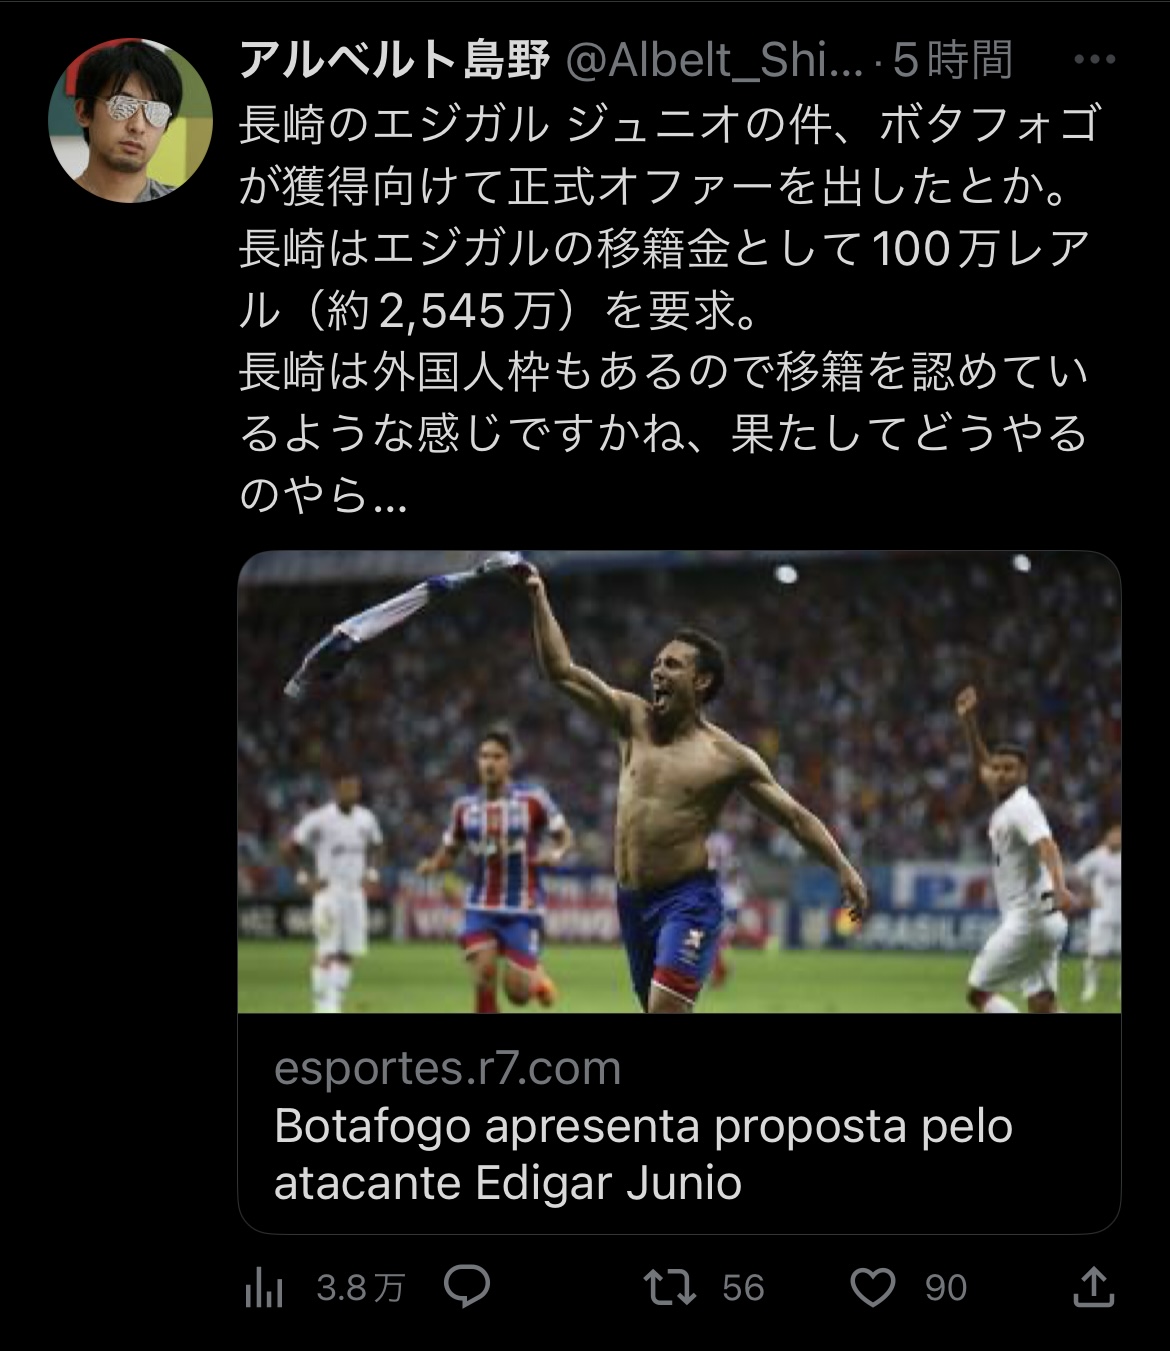This screenshot has width=1170, height=1351.
Task: Click the retweet count 56
Action: click(x=743, y=1288)
